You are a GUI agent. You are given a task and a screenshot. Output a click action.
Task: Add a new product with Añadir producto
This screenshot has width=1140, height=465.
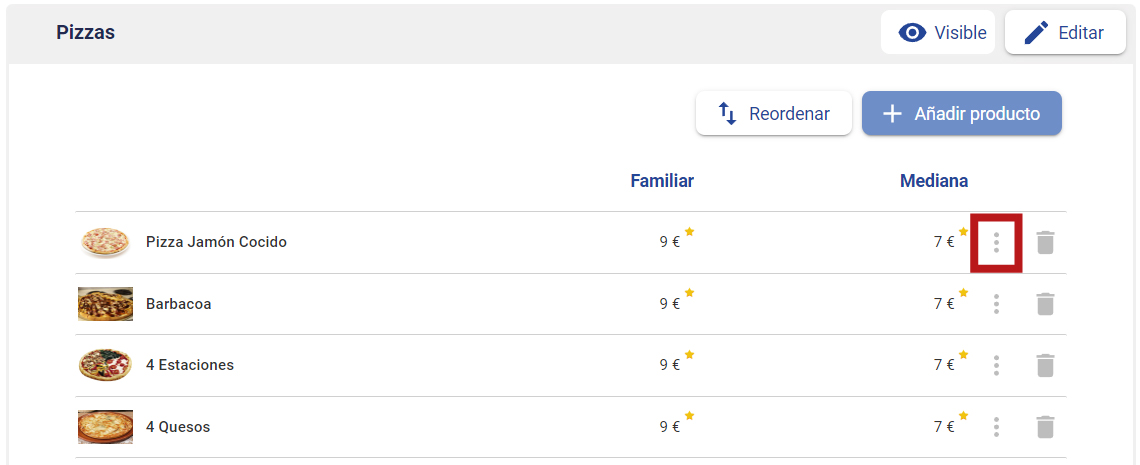(x=962, y=113)
